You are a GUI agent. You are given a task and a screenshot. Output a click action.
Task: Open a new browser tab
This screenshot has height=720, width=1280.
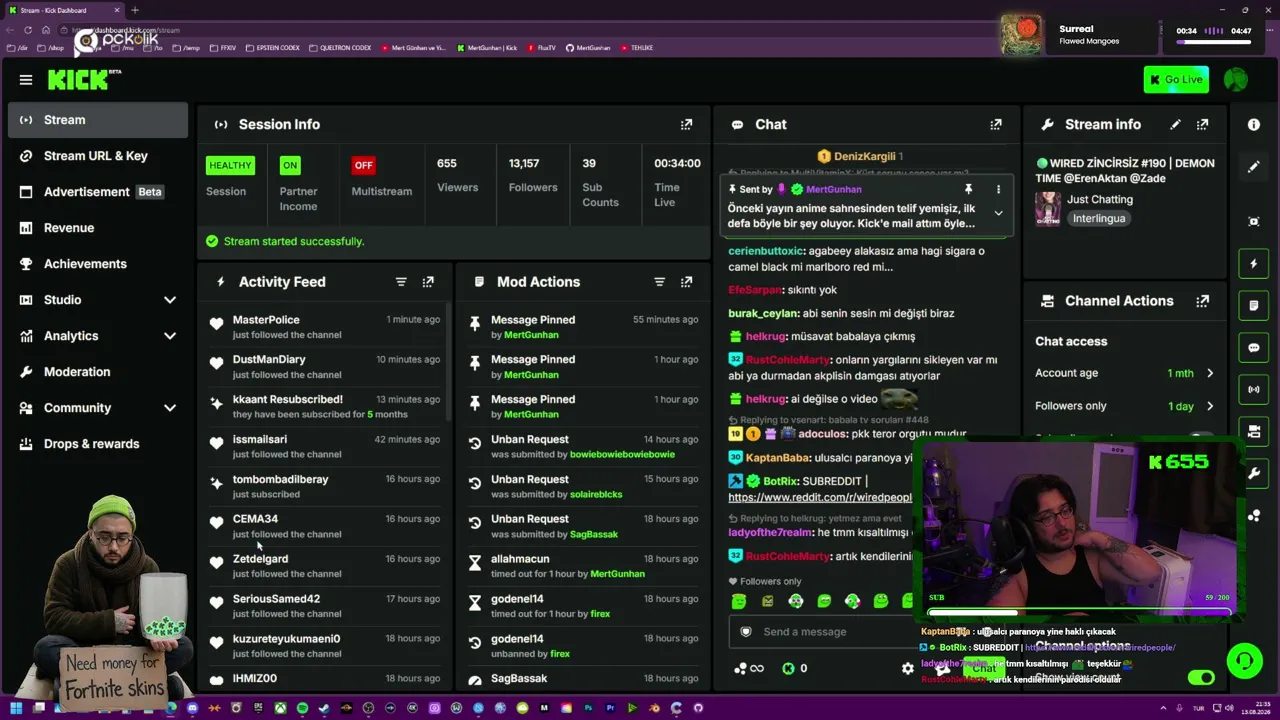[135, 10]
